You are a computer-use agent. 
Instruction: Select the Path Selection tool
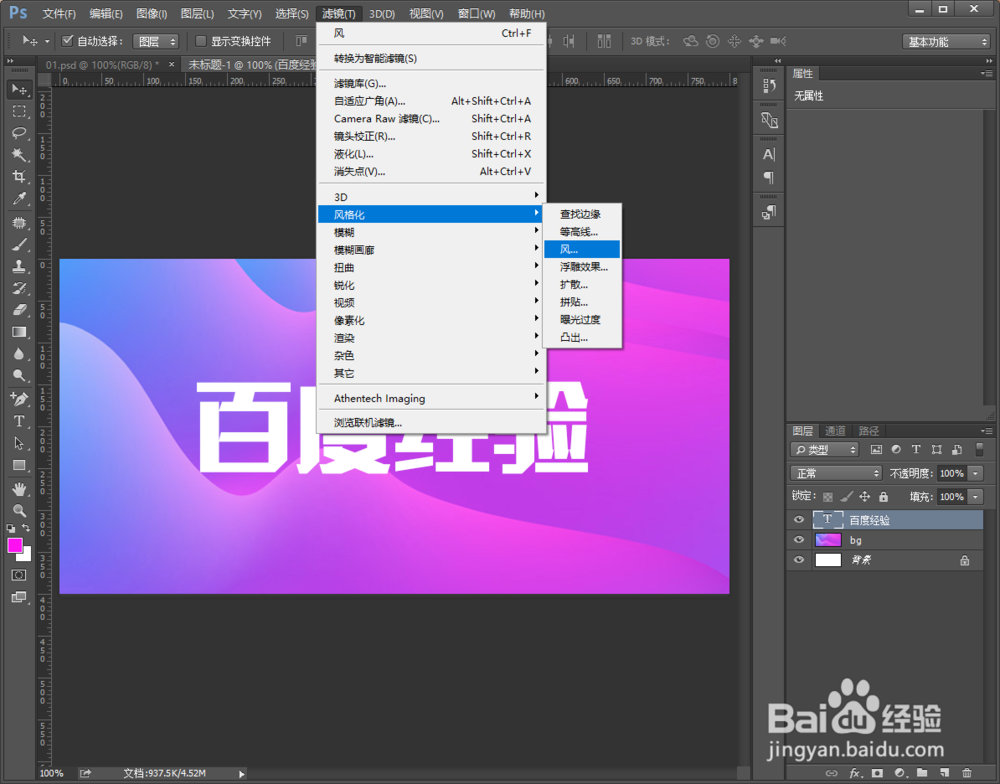pos(19,443)
